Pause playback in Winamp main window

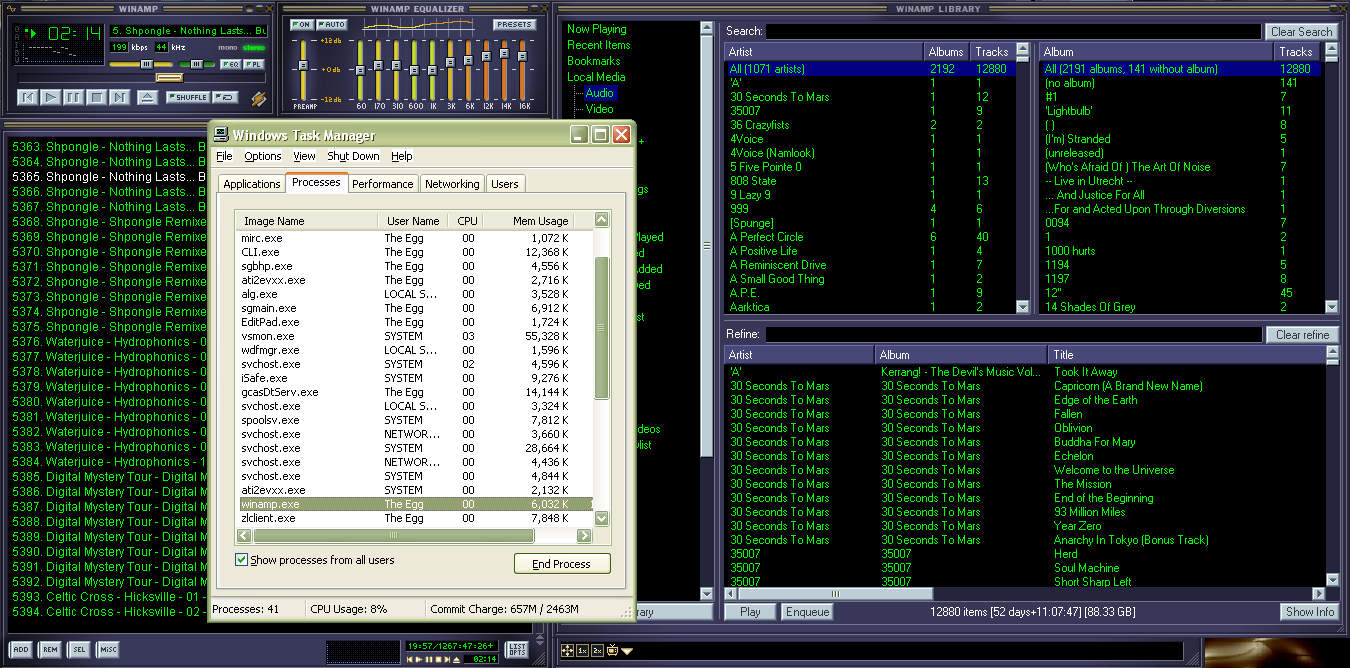tap(73, 97)
